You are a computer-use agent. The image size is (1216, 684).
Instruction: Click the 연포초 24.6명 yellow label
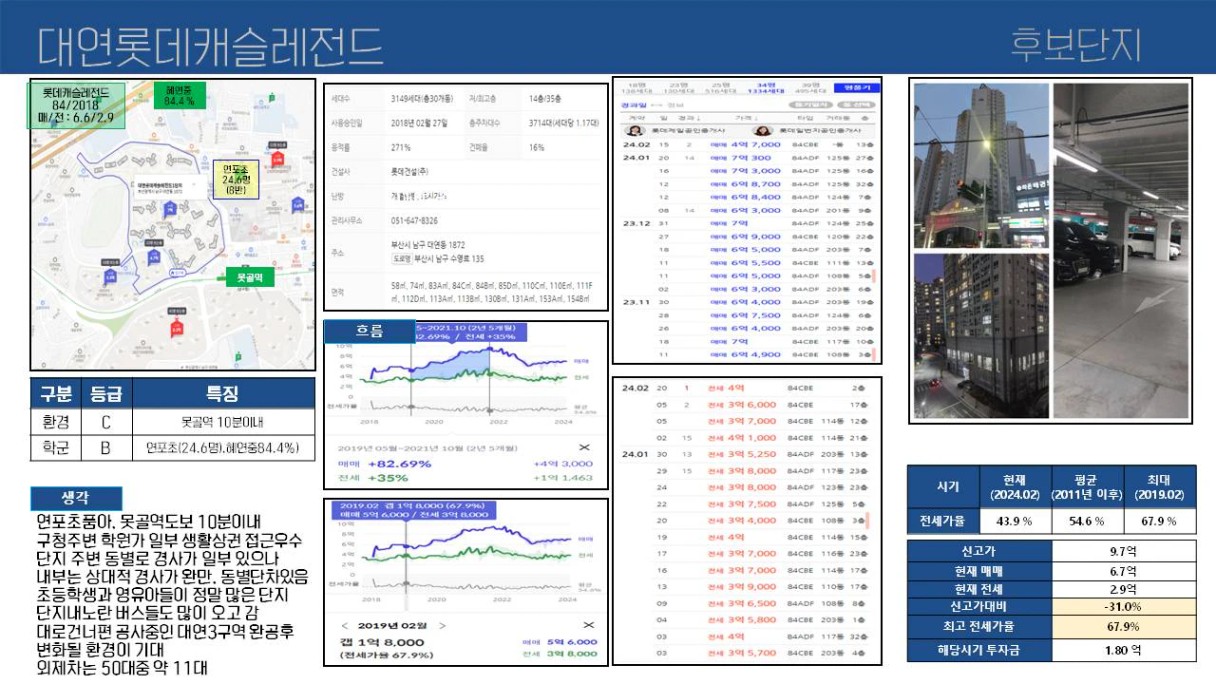(x=235, y=178)
